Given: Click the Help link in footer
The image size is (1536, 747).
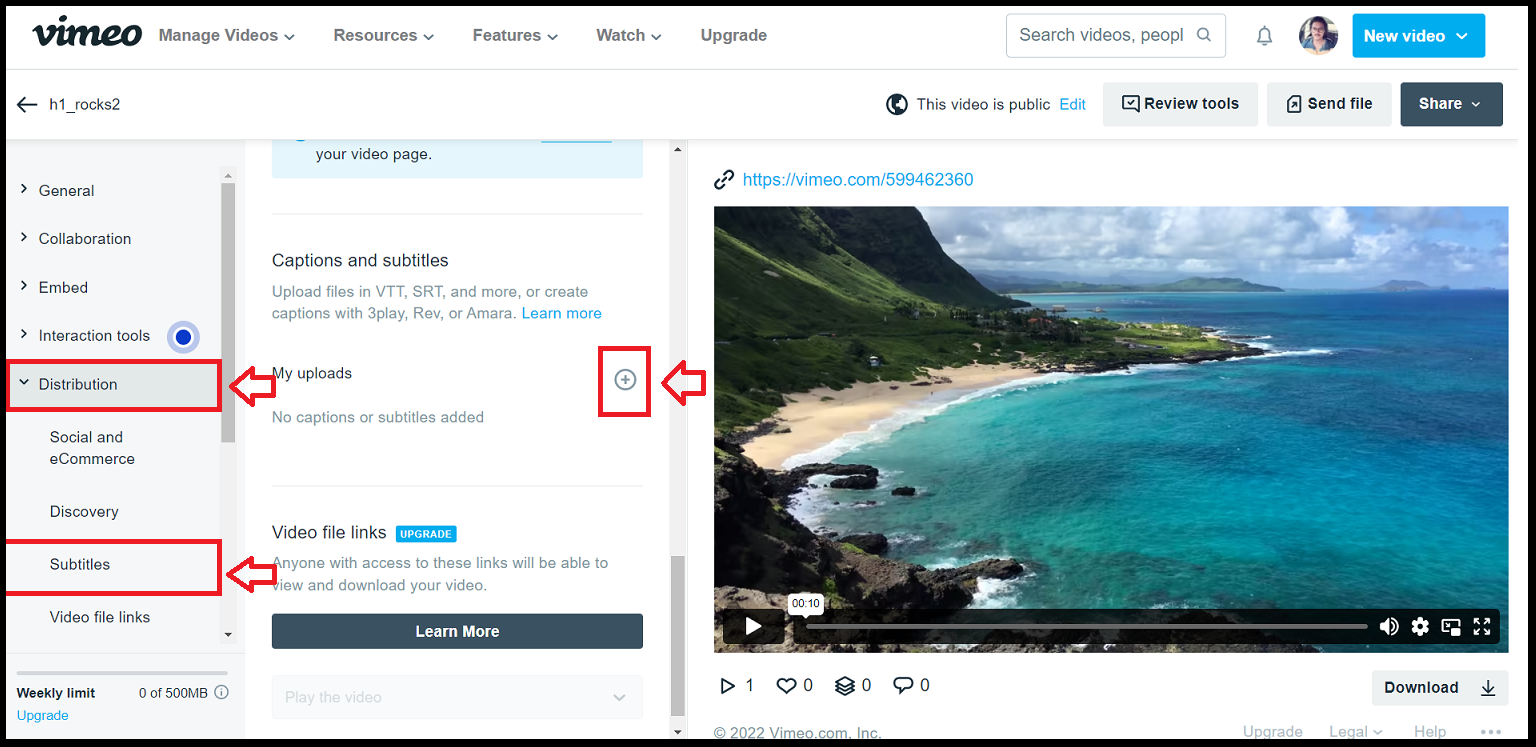Looking at the screenshot, I should (1430, 732).
